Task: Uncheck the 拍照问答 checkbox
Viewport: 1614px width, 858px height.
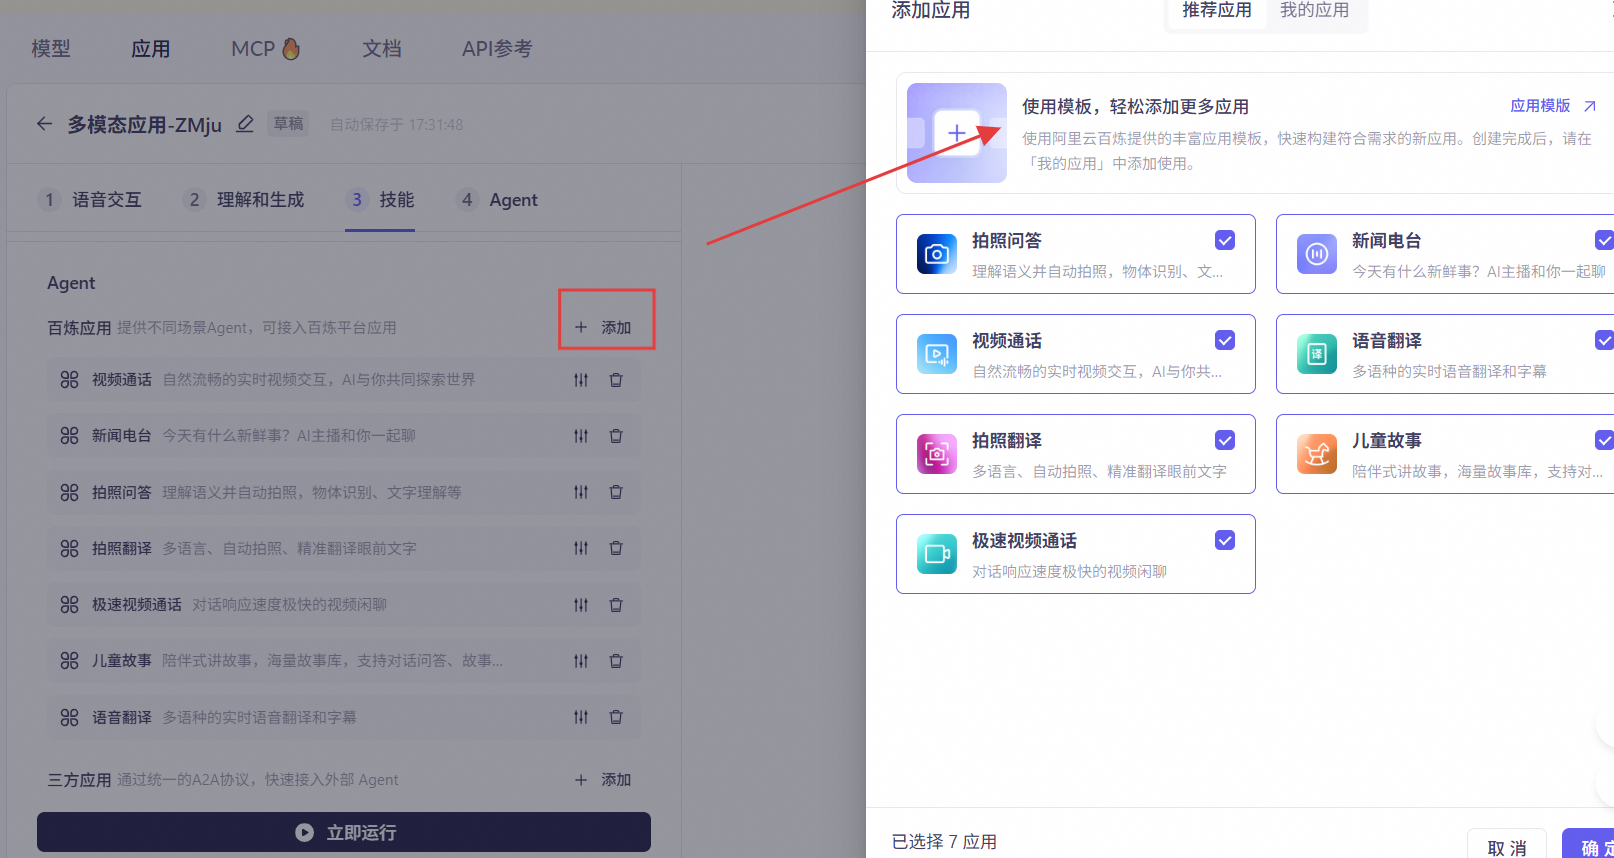Action: [x=1225, y=240]
